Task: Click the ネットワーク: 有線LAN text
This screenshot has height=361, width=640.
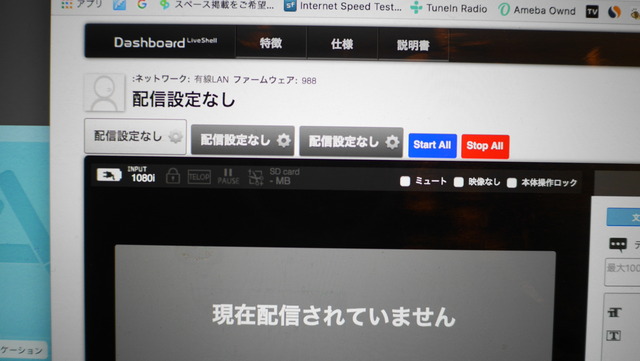Action: coord(181,79)
